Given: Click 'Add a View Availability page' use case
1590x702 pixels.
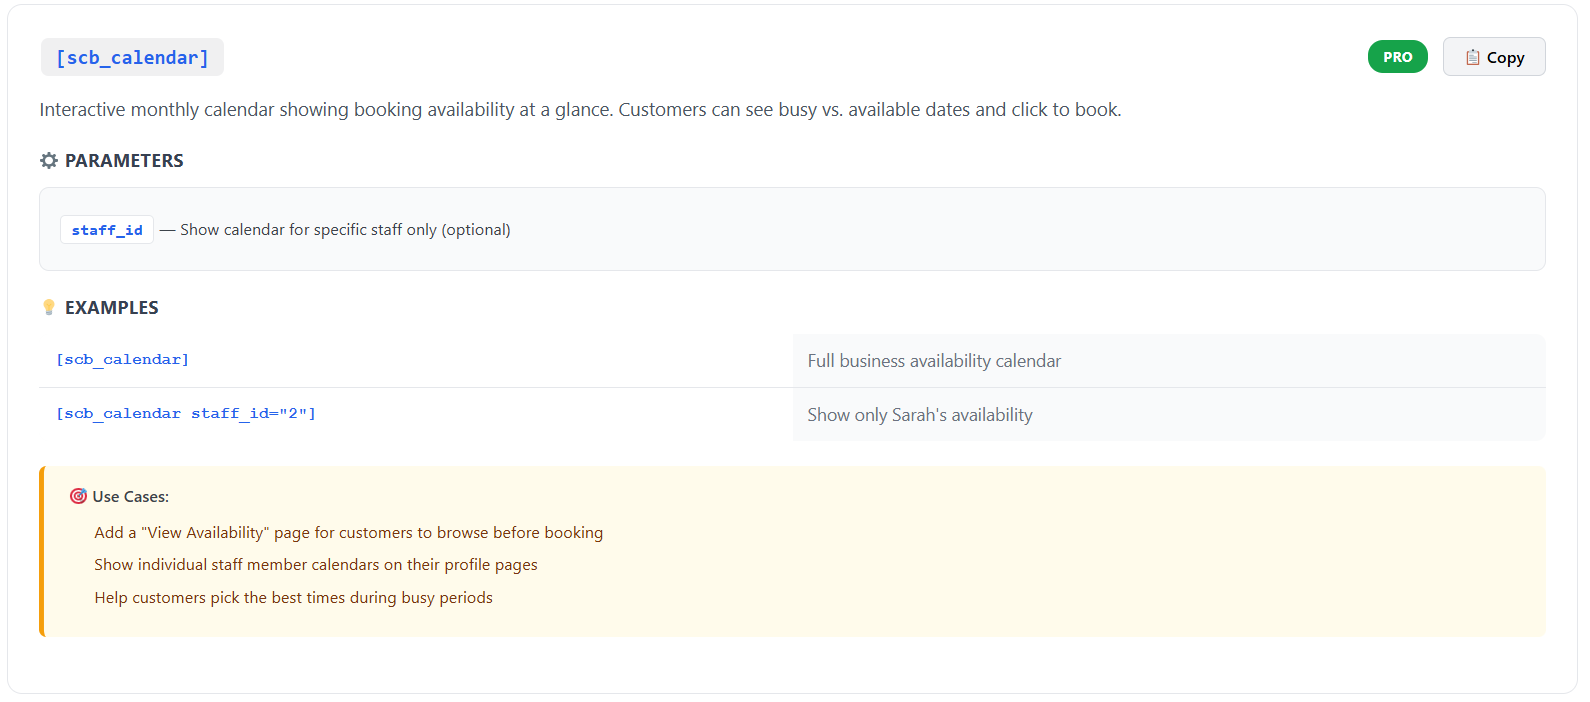Looking at the screenshot, I should [349, 533].
